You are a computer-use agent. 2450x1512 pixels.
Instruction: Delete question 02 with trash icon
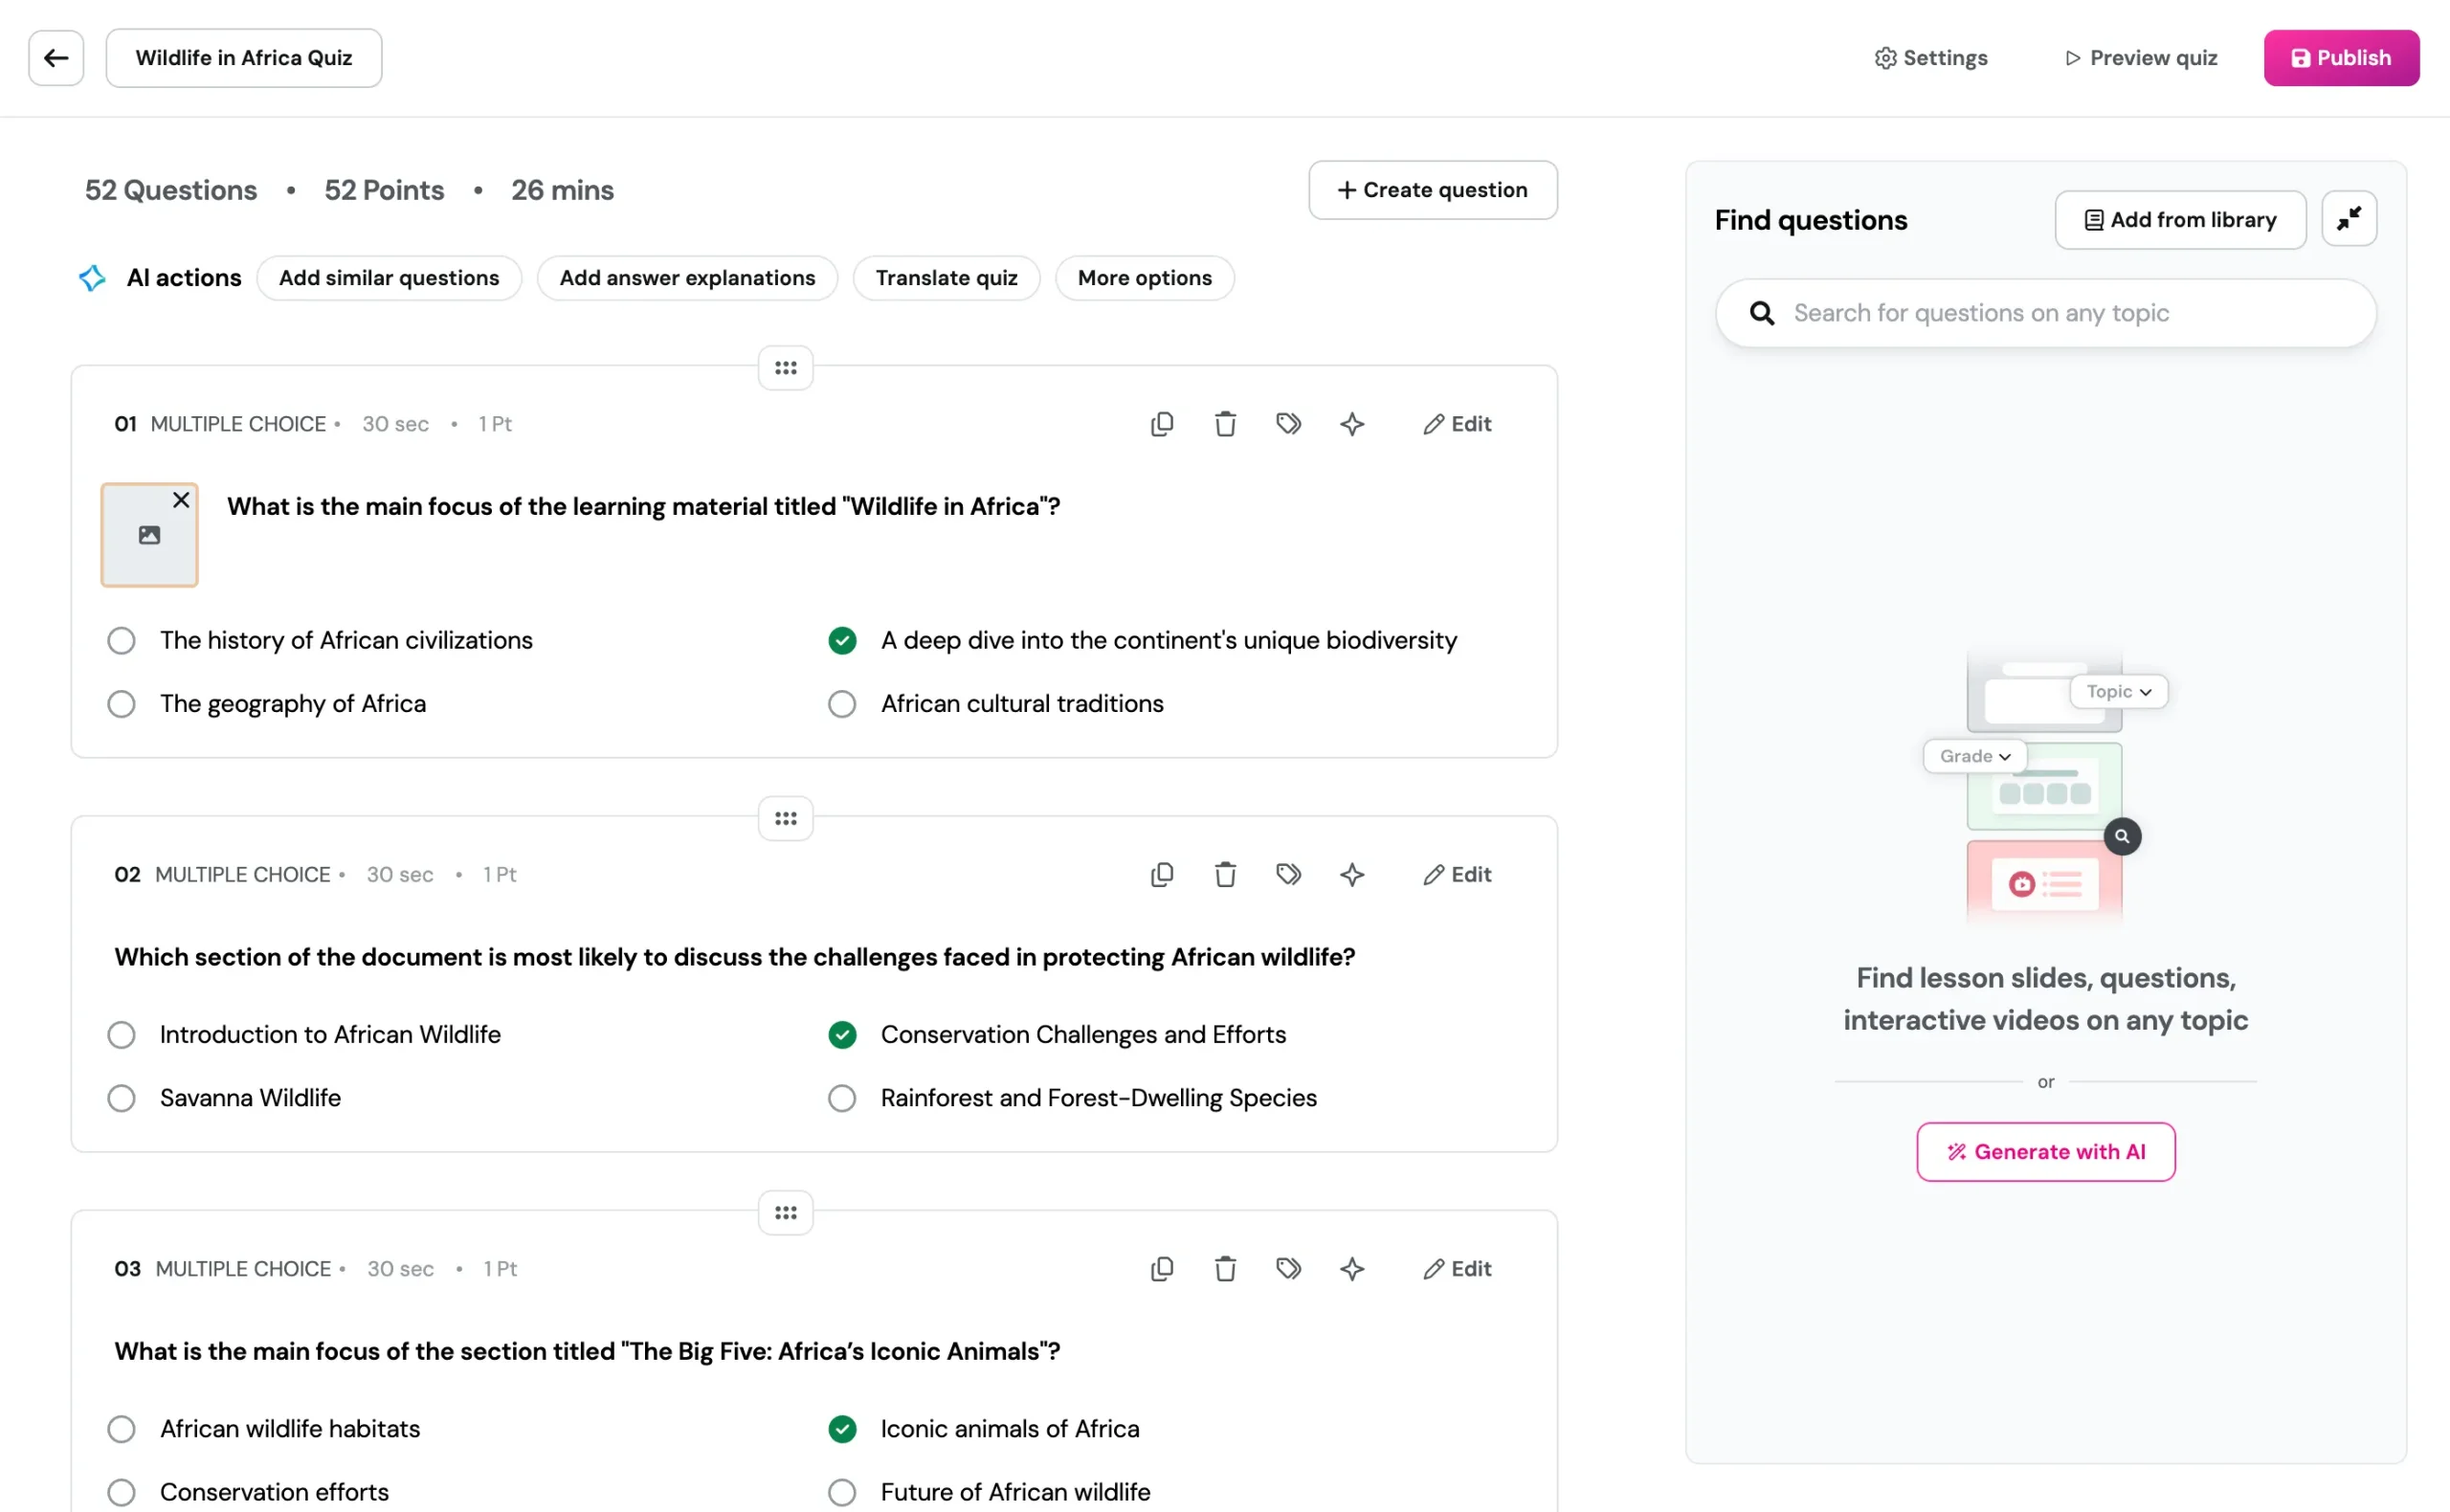(x=1225, y=874)
